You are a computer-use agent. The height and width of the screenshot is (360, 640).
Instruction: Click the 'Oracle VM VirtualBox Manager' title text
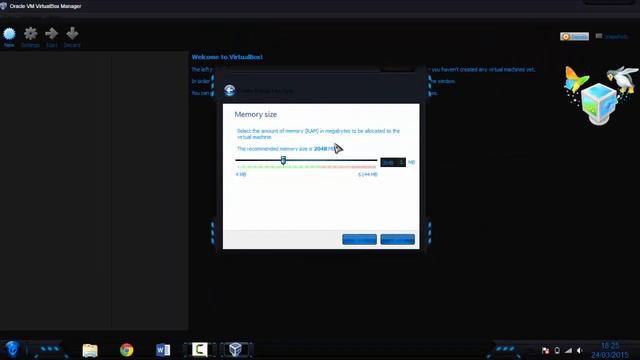(45, 6)
